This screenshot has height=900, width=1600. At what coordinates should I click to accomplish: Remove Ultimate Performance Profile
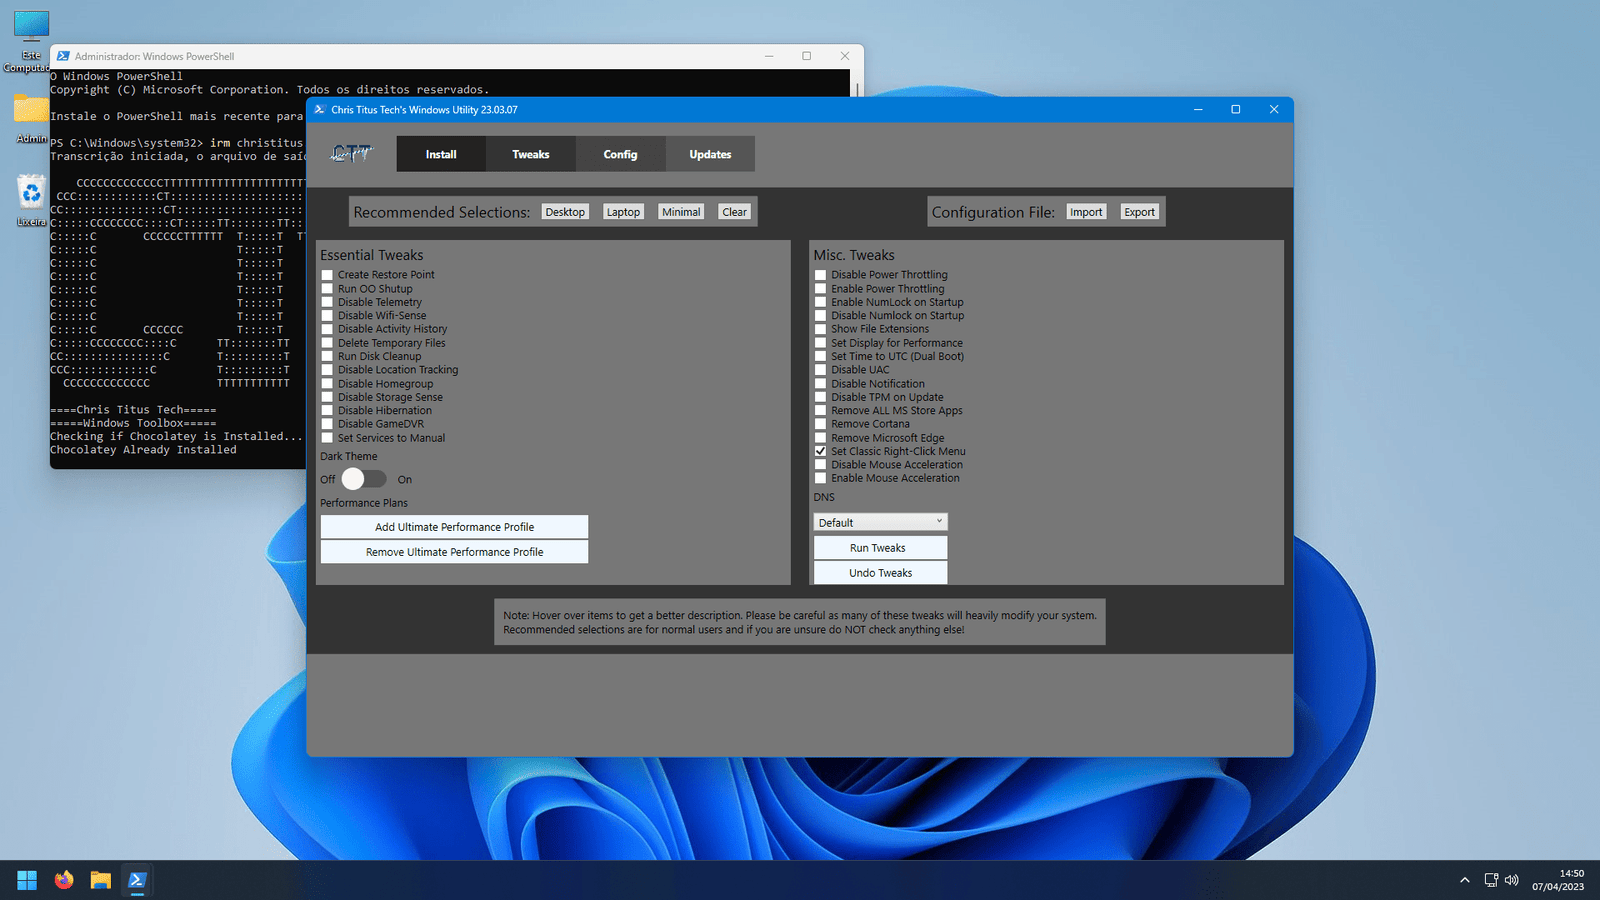(x=454, y=552)
